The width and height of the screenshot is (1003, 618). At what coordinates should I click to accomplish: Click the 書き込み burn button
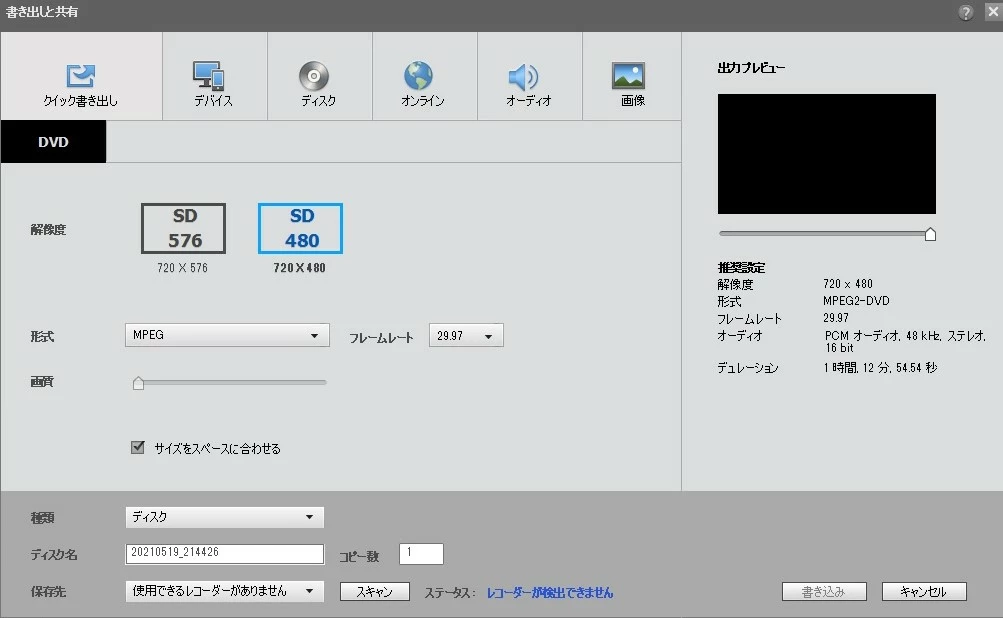(824, 592)
